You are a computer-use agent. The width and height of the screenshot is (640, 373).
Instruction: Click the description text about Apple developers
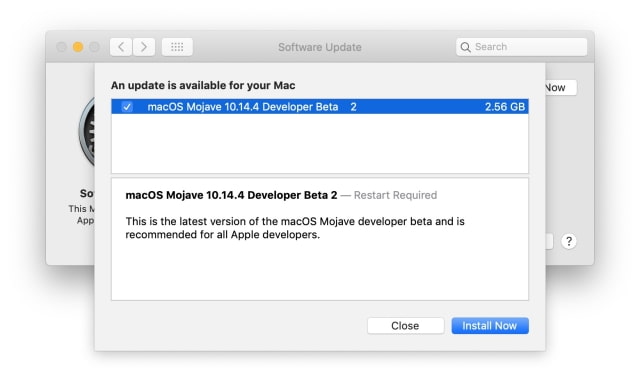[295, 228]
